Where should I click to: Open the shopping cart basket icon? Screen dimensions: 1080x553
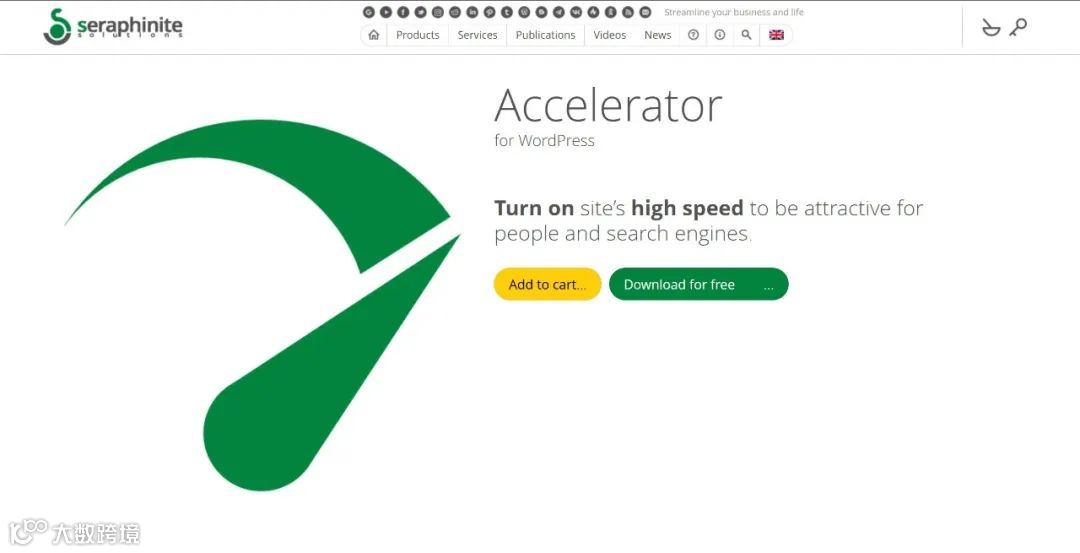point(990,28)
